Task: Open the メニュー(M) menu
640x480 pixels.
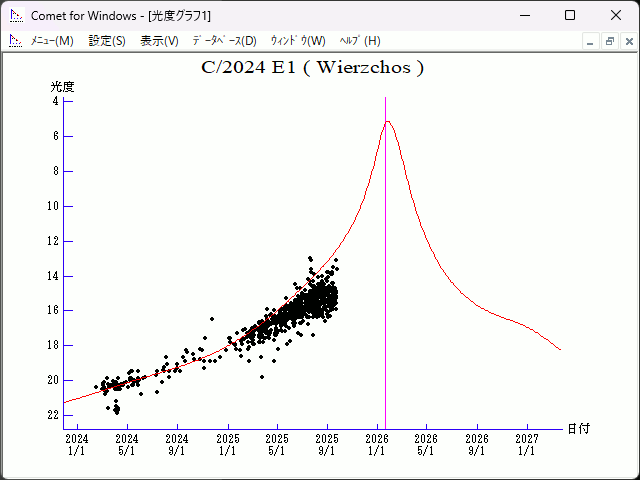Action: click(52, 41)
